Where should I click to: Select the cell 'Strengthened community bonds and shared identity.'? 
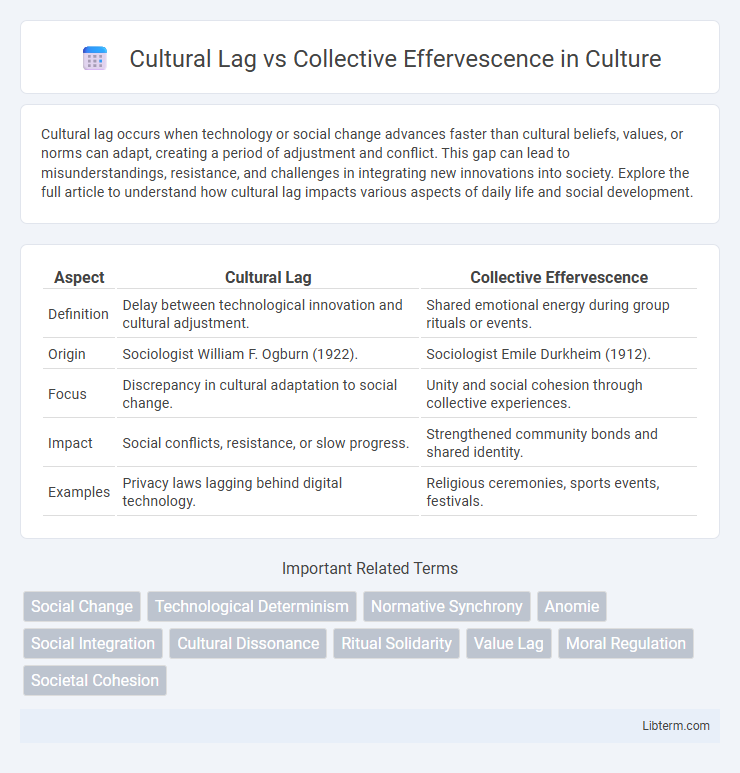point(559,443)
